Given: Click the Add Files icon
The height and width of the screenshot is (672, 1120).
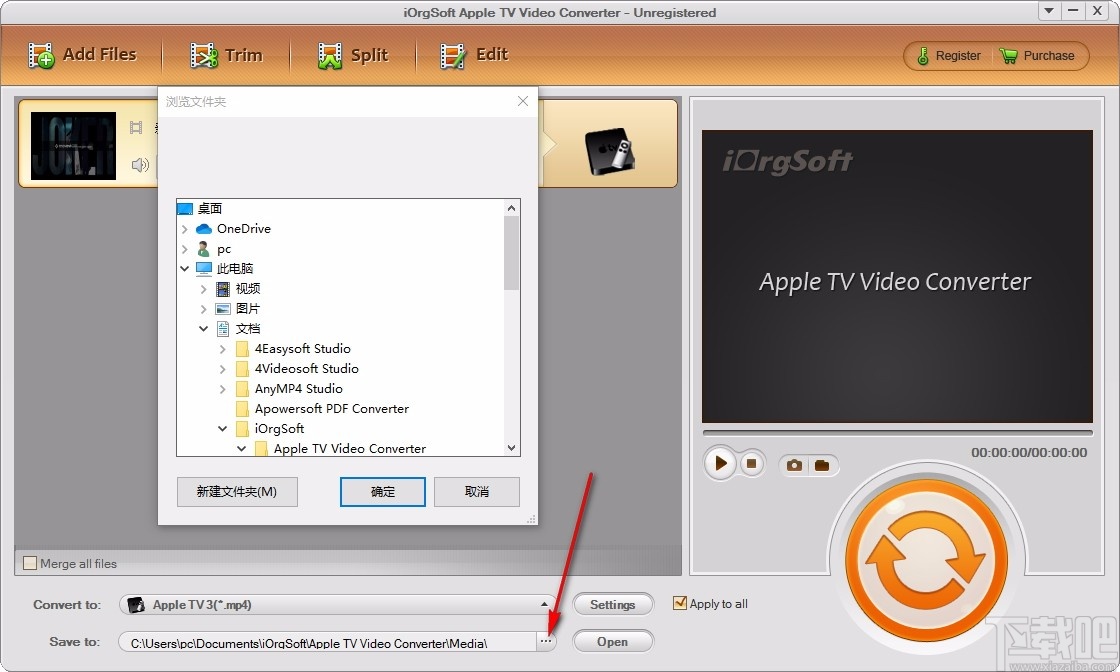Looking at the screenshot, I should pos(40,54).
